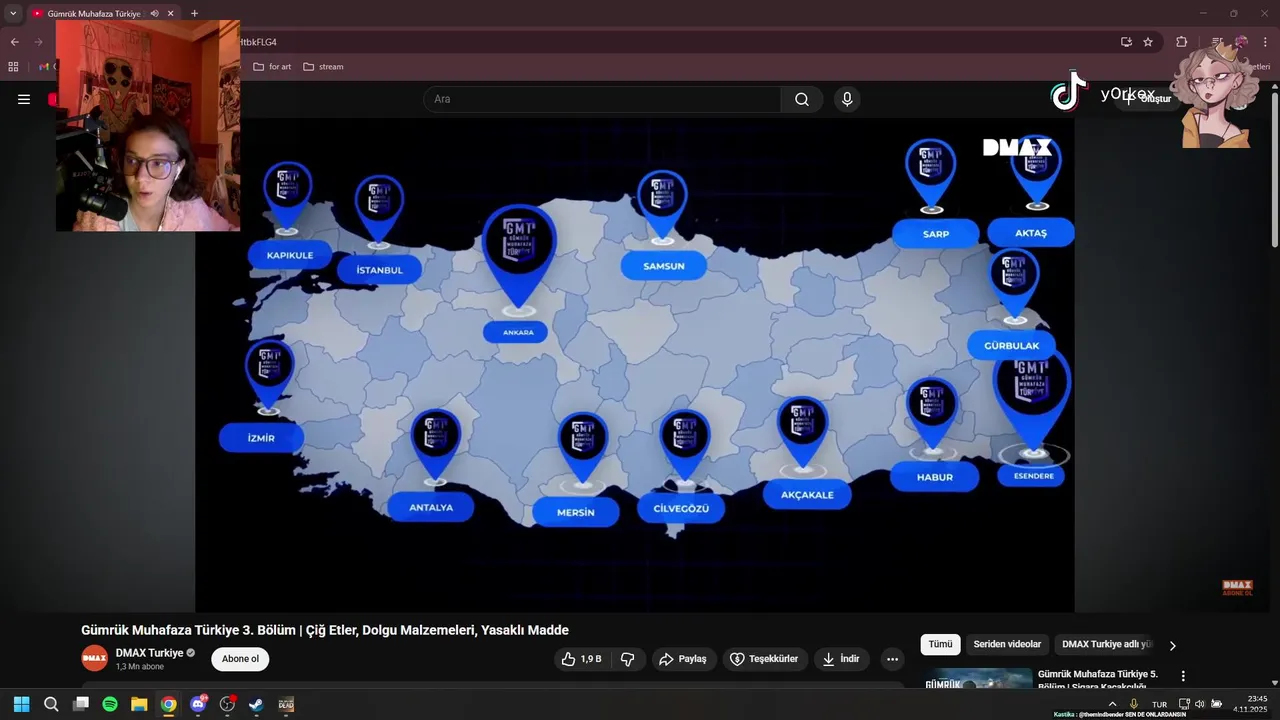Open OBS Studio from the taskbar

pos(228,704)
